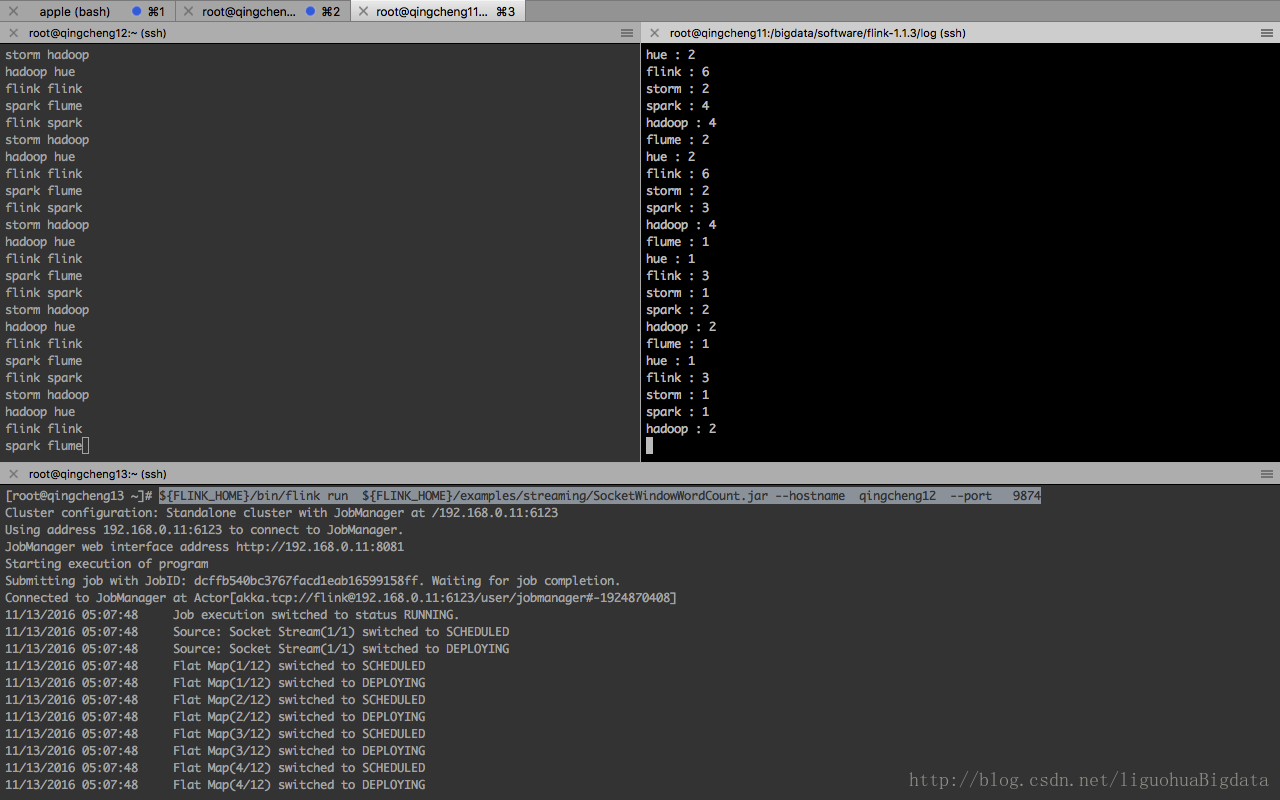Click 'Flat Map(4/12) switched to SCHEDULED'
The image size is (1280, 800).
pos(299,768)
